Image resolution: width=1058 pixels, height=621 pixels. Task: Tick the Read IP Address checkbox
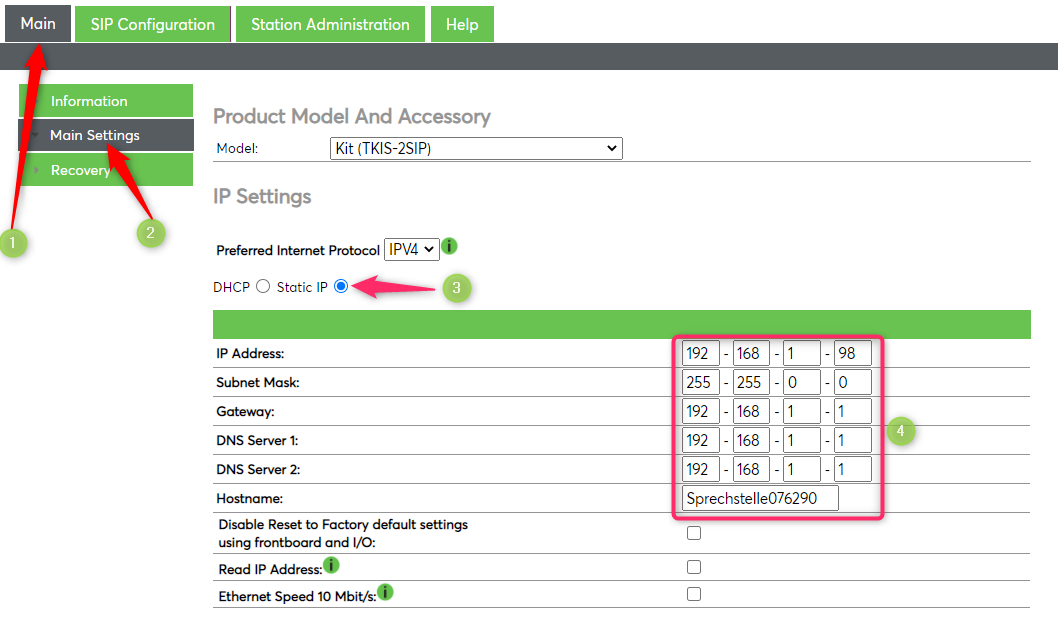coord(694,567)
